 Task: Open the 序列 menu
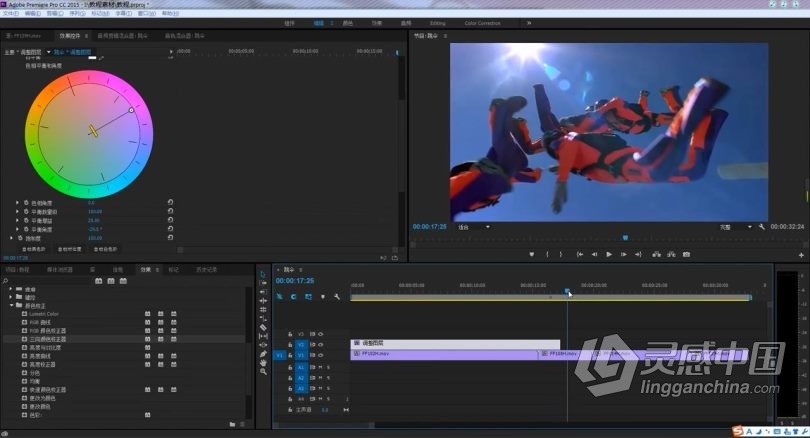click(77, 13)
